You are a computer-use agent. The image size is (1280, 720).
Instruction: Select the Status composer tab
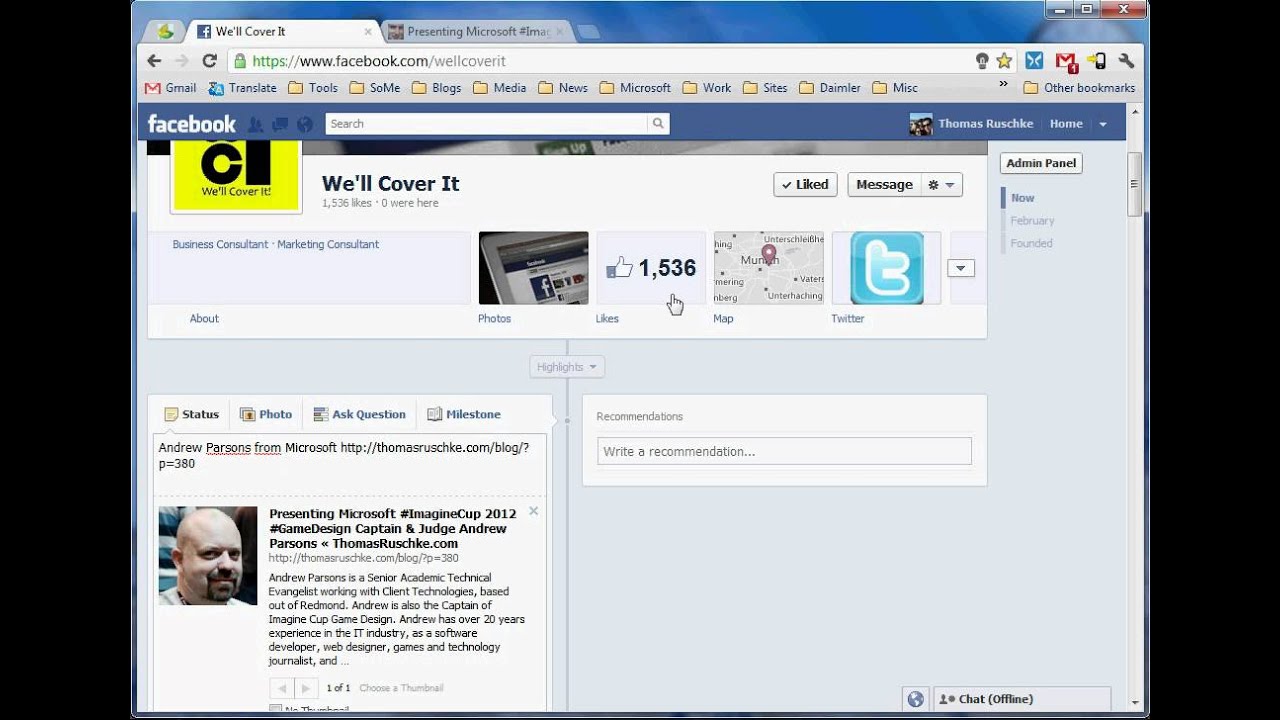tap(192, 414)
